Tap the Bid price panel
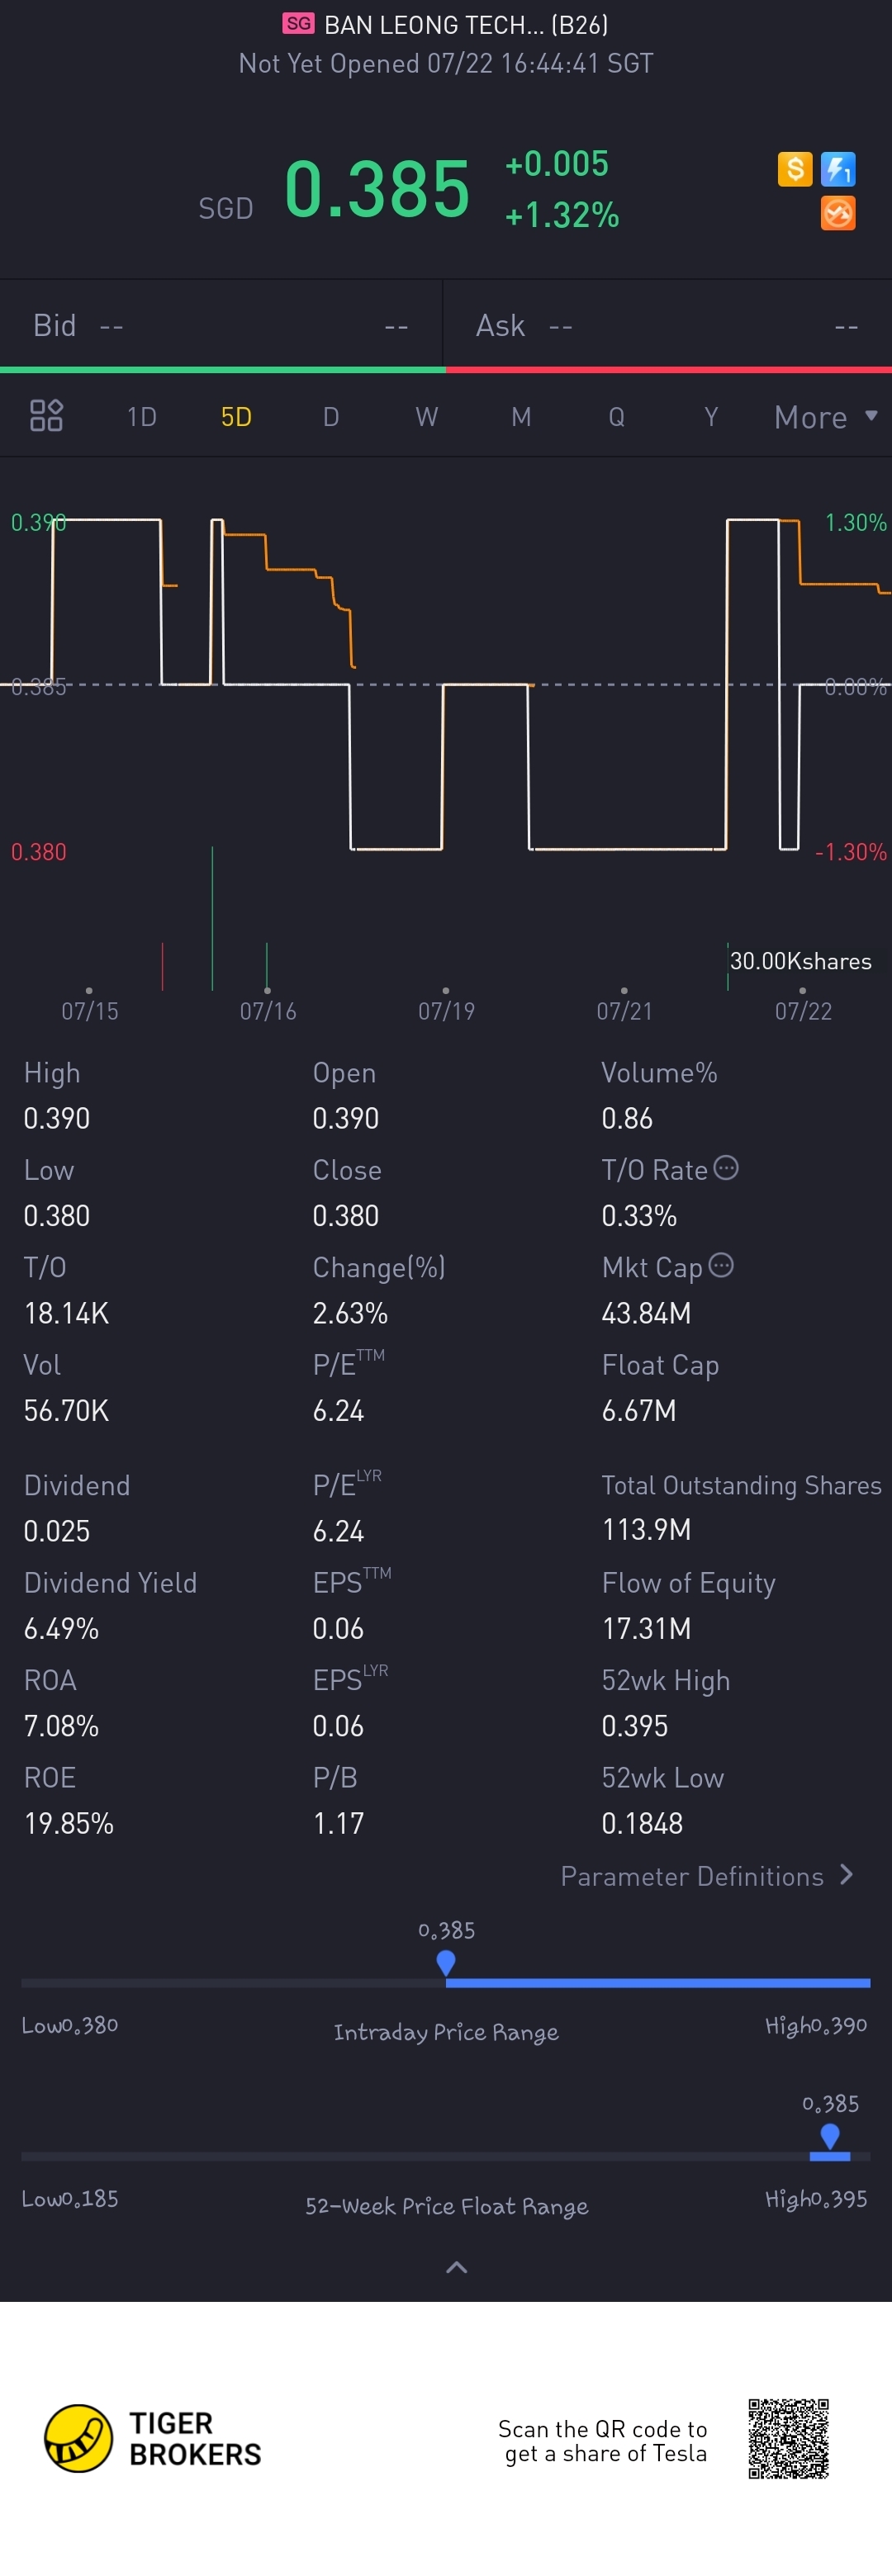The image size is (892, 2576). [221, 325]
